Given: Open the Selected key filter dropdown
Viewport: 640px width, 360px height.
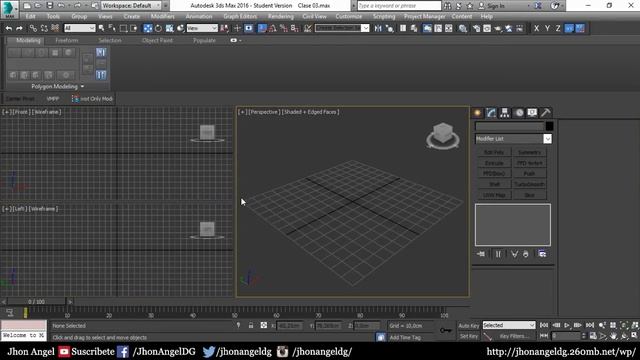Looking at the screenshot, I should tap(509, 325).
